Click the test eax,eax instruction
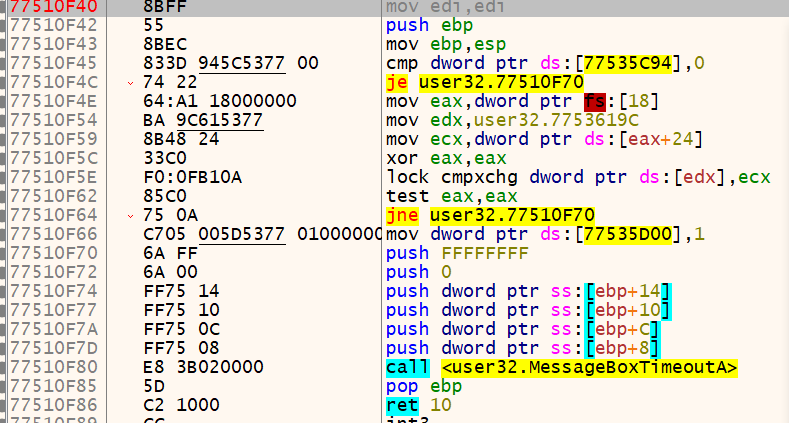Image resolution: width=789 pixels, height=423 pixels. [451, 196]
